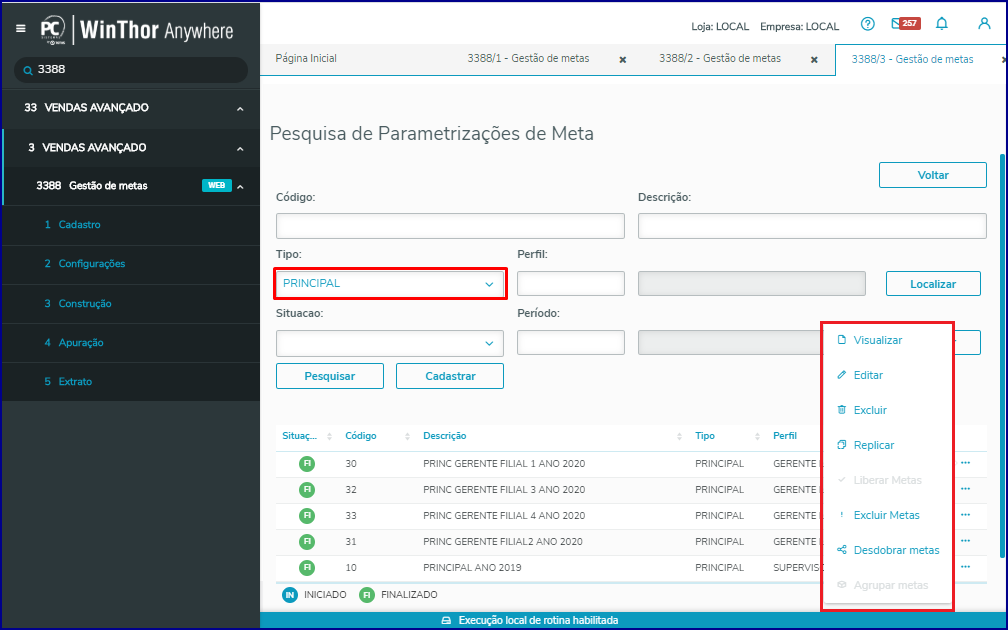Open 1 Cadastro in the sidebar
This screenshot has height=630, width=1008.
[131, 224]
